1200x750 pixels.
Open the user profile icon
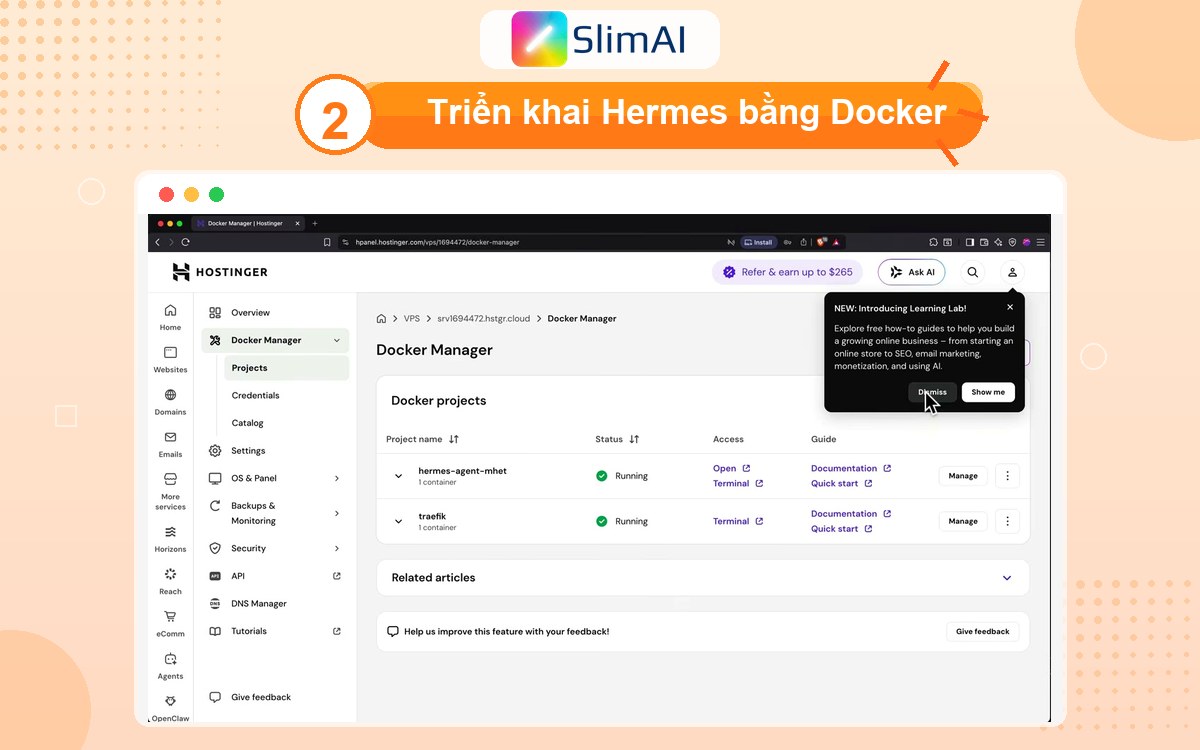pyautogui.click(x=1012, y=272)
